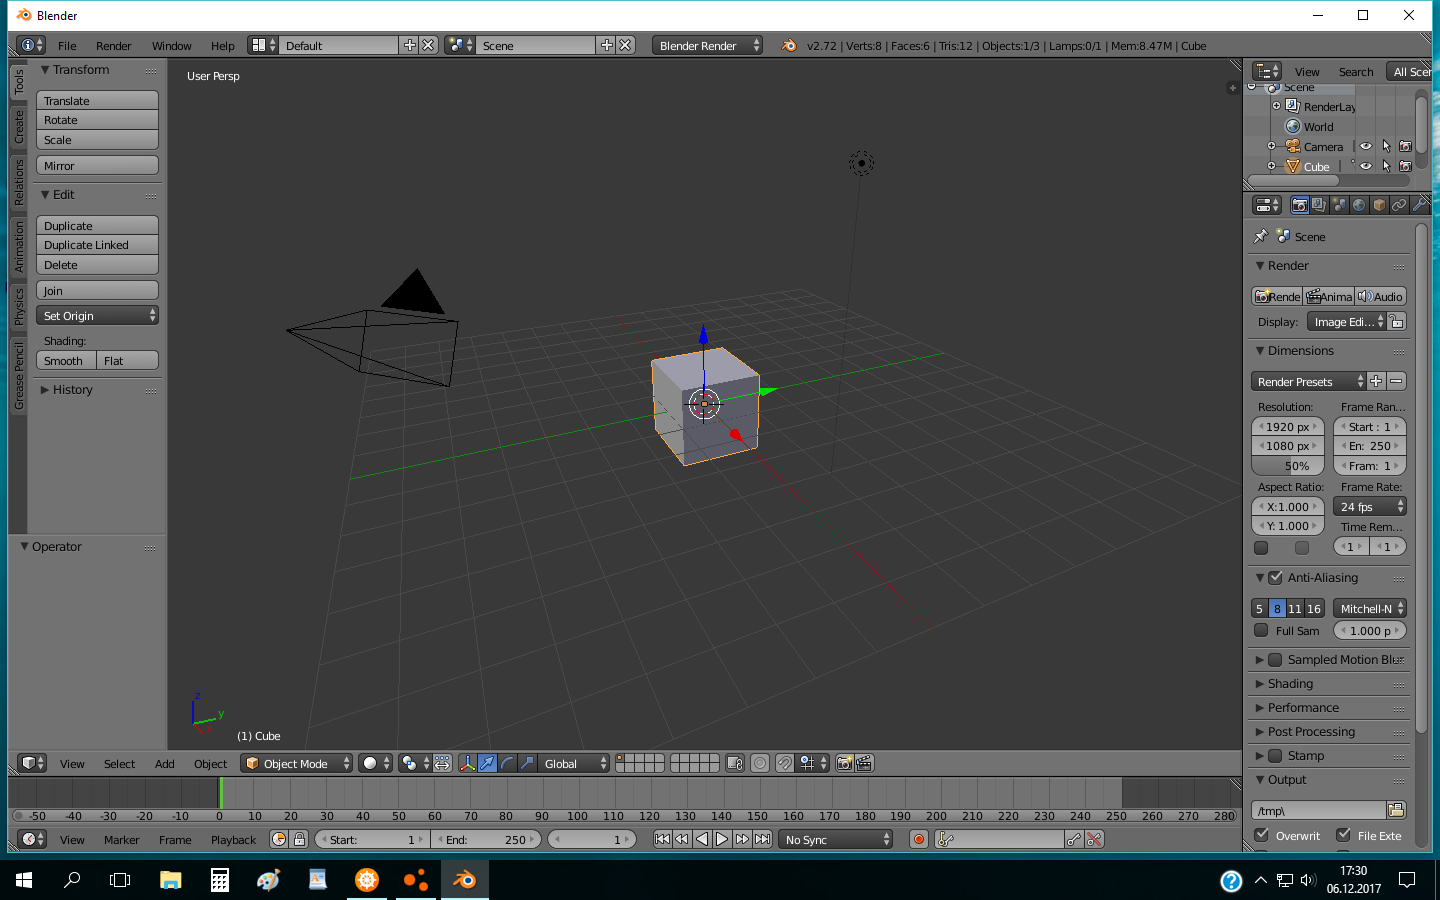Click the Mirror button

click(97, 165)
